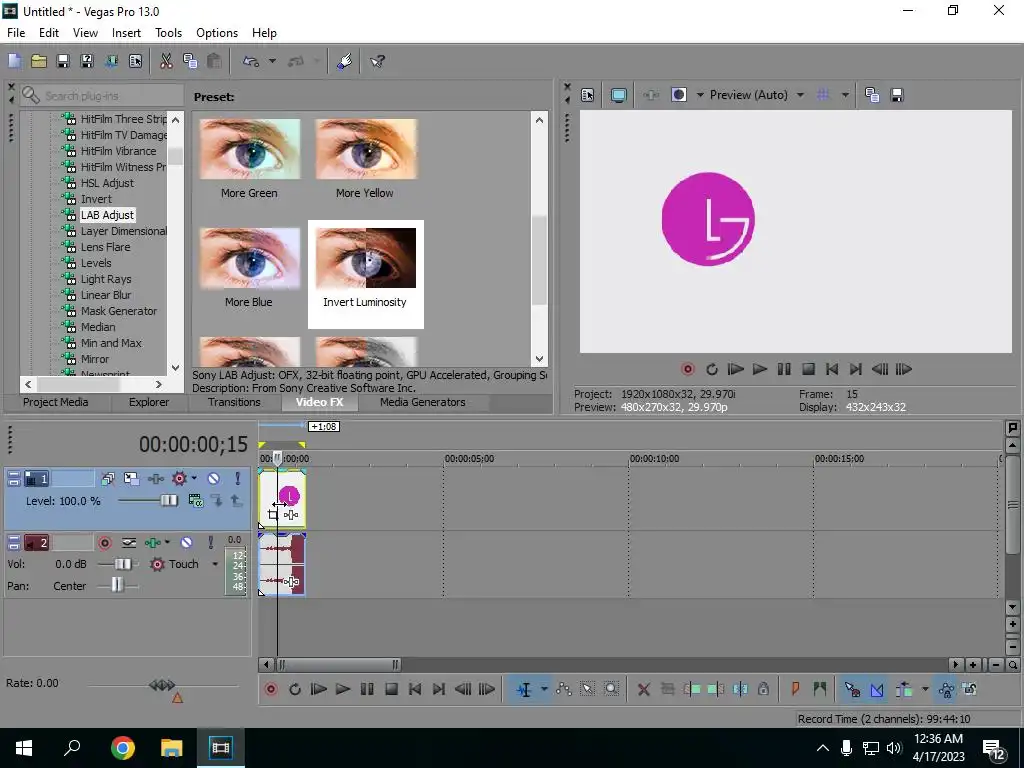The height and width of the screenshot is (768, 1024).
Task: Click the Undo arrow icon
Action: click(x=251, y=61)
